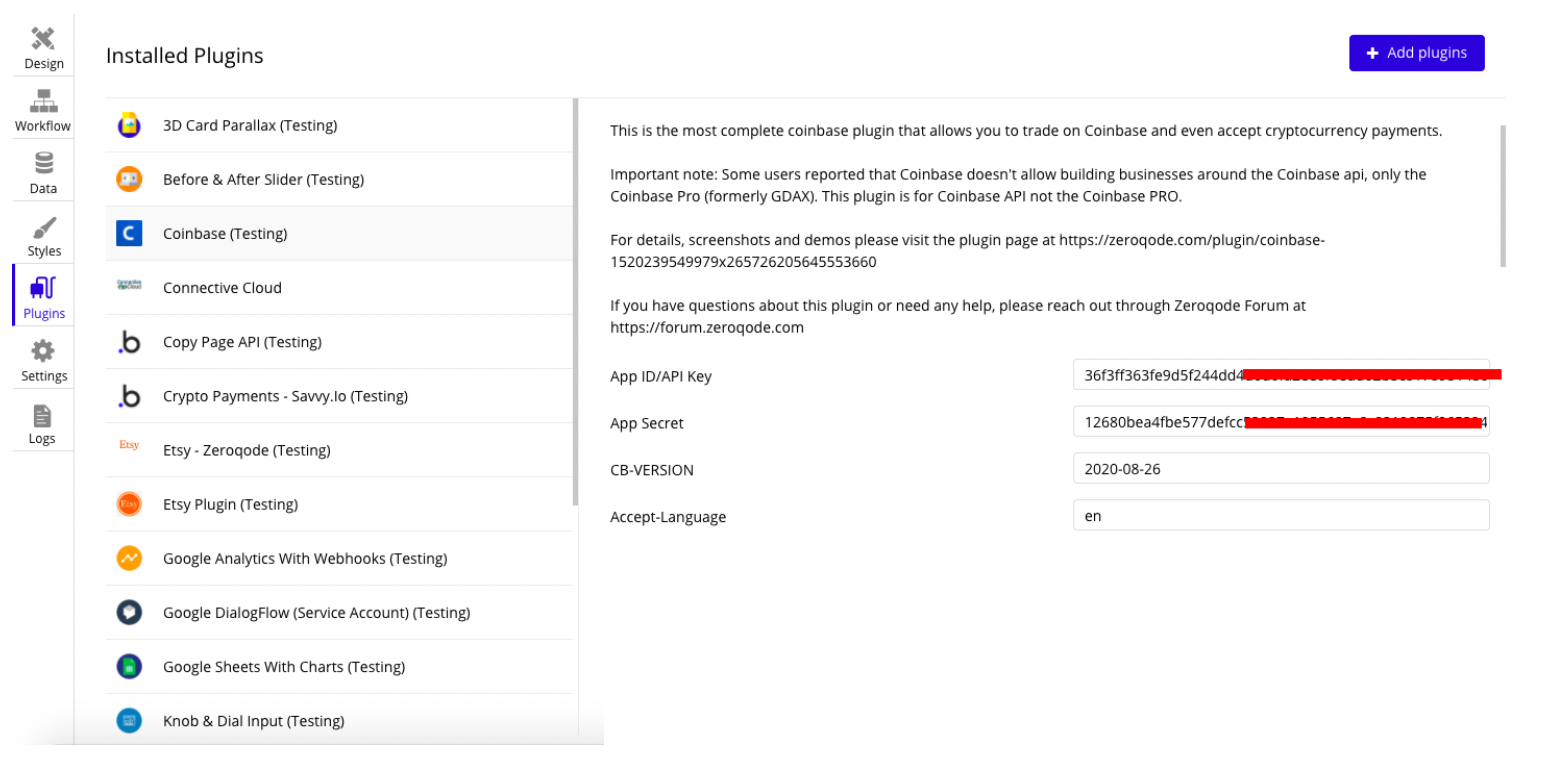Select the Plugins tab in sidebar
The width and height of the screenshot is (1546, 772).
(43, 297)
